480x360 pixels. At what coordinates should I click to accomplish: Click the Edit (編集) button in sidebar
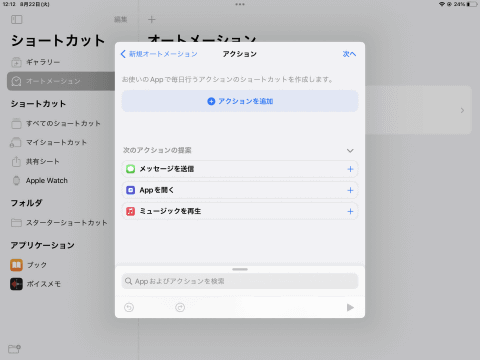pos(121,20)
